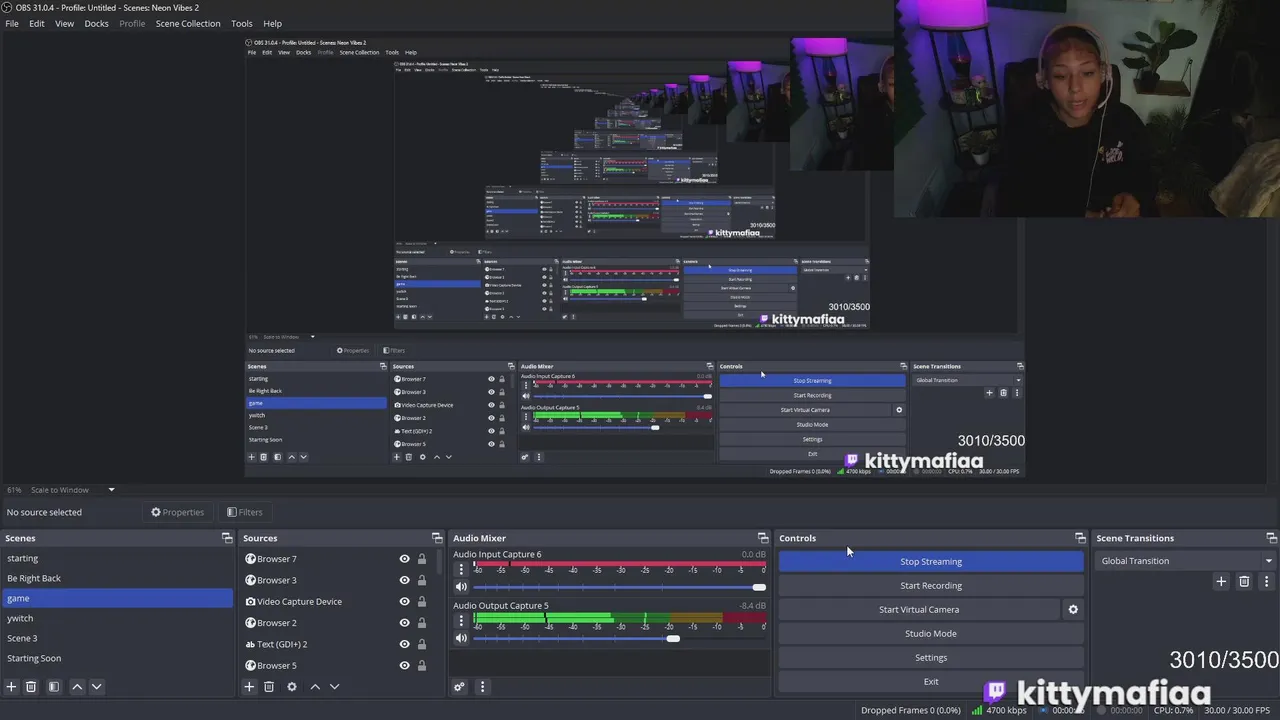Toggle visibility of Browser 2 source

click(405, 623)
